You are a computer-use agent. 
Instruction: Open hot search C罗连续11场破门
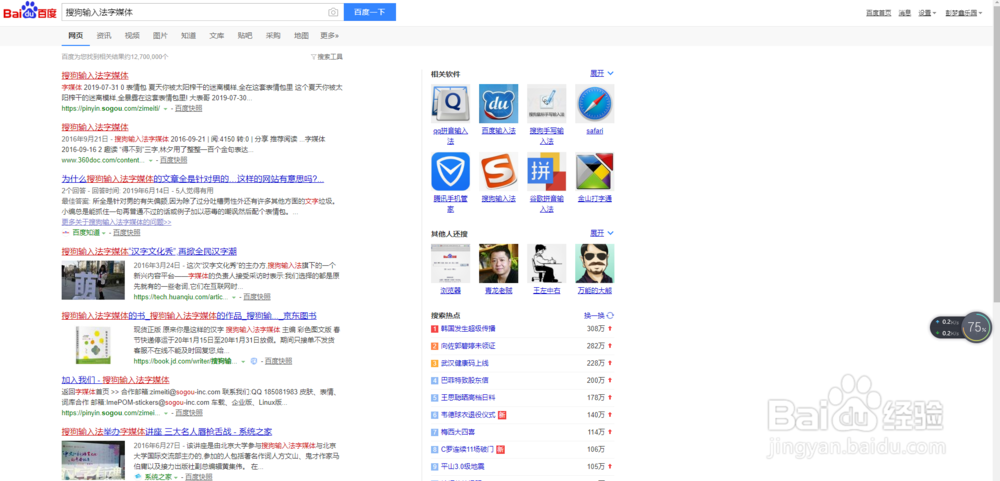(x=467, y=449)
